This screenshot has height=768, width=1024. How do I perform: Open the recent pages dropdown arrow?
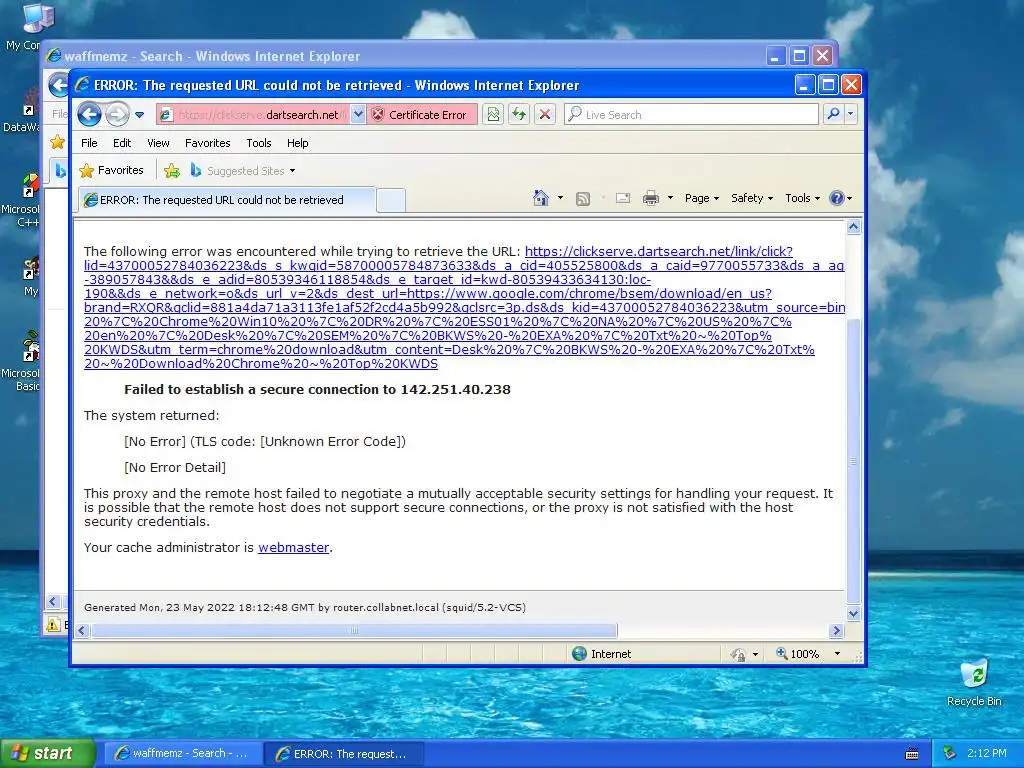click(140, 115)
